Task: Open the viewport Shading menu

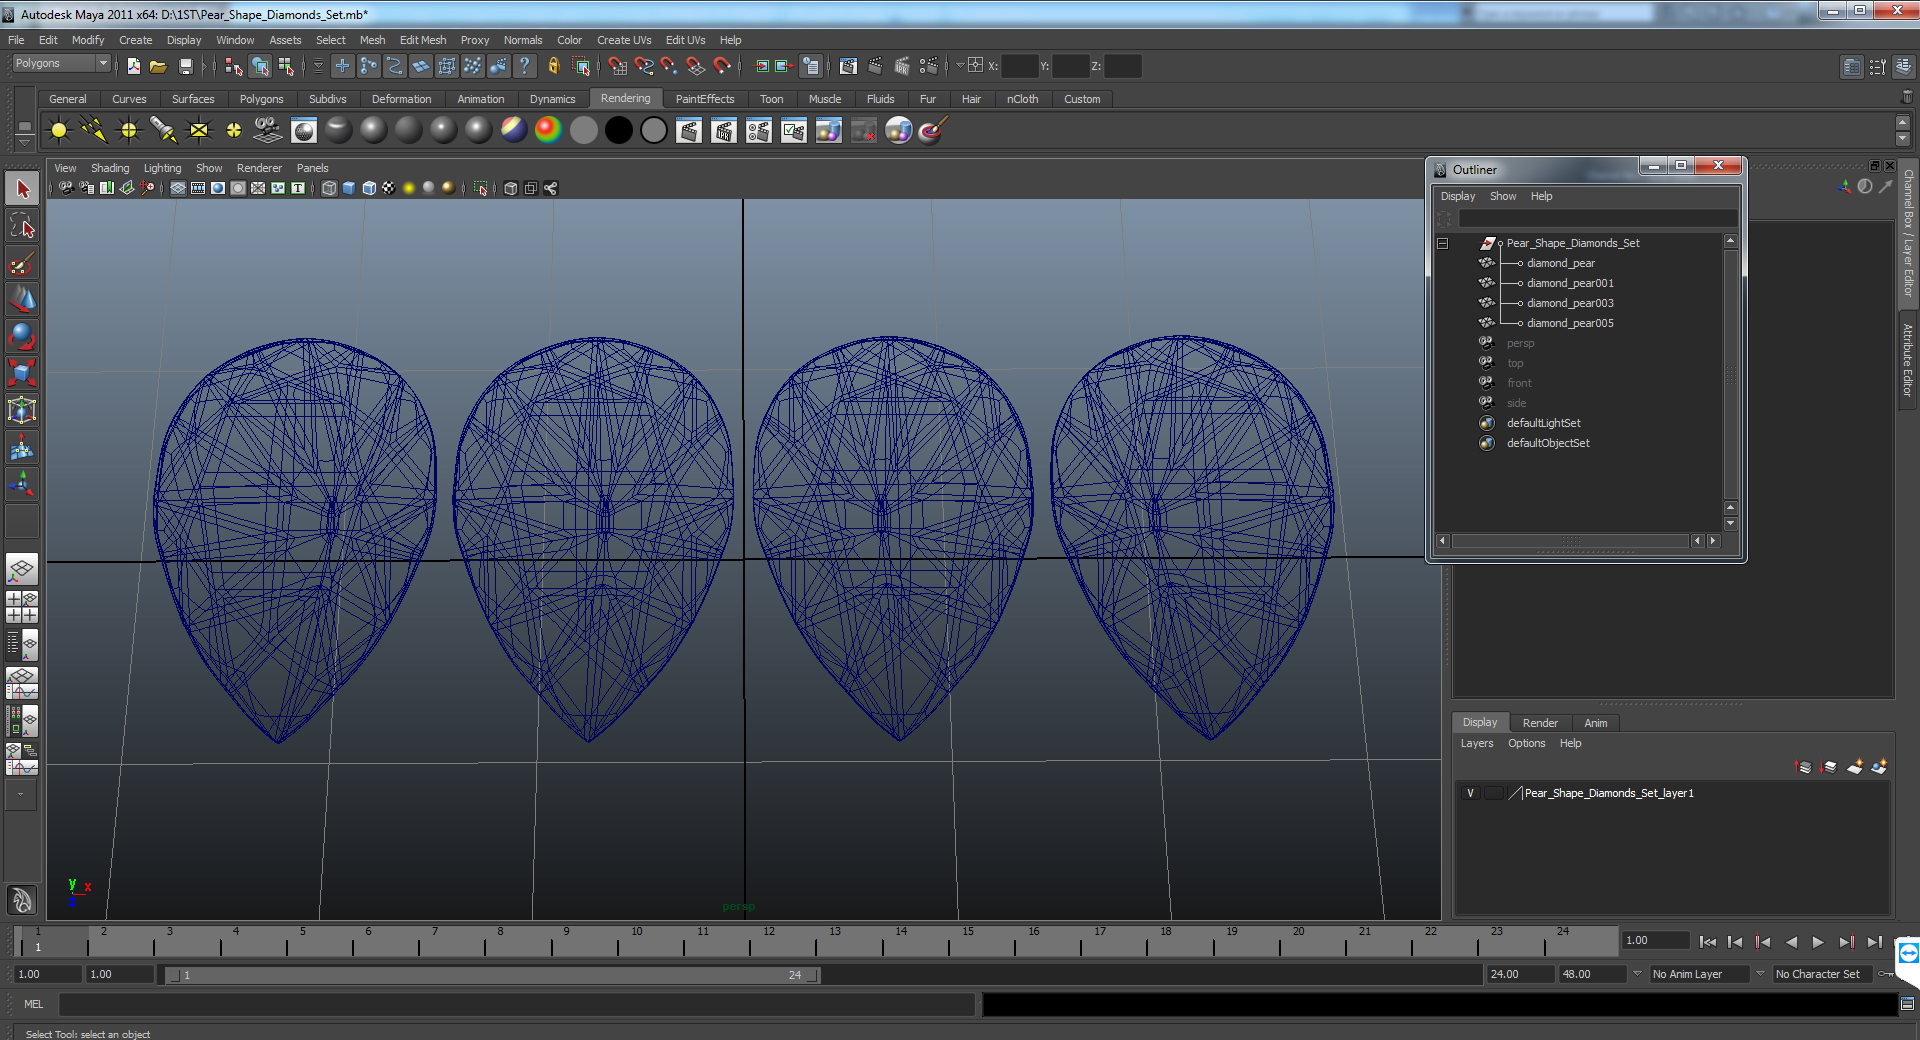Action: pos(110,168)
